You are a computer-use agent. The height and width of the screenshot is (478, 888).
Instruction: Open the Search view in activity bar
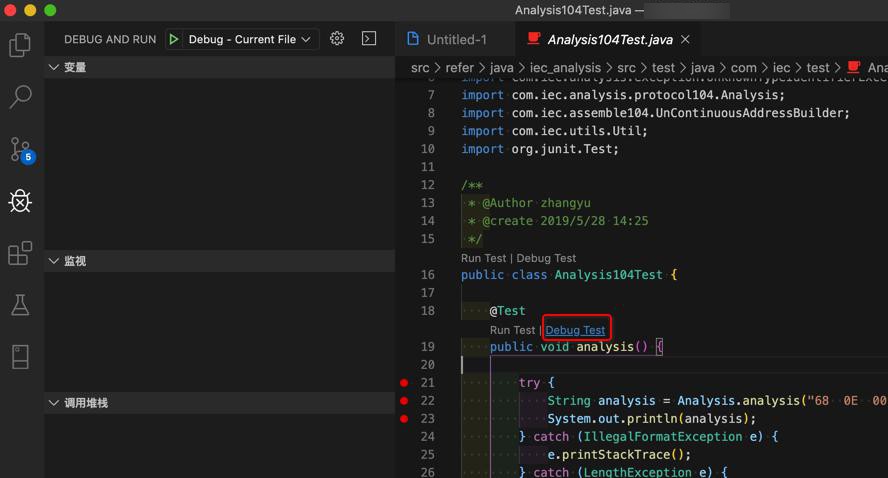(20, 96)
